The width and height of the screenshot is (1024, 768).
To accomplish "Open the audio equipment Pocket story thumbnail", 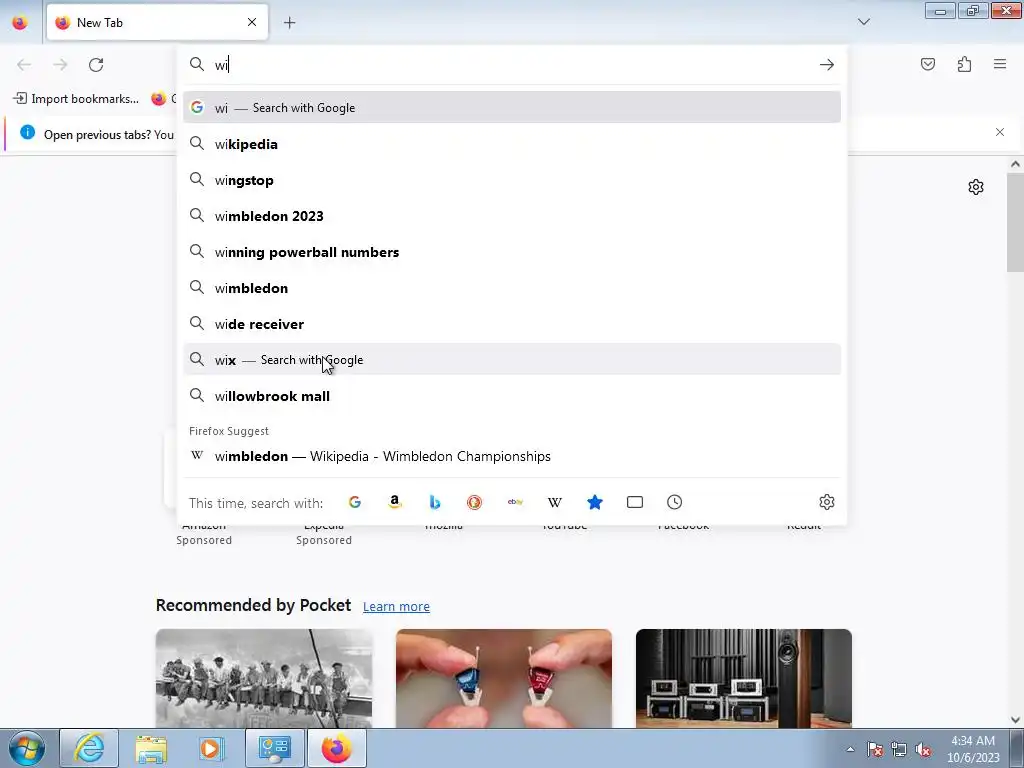I will pos(744,679).
